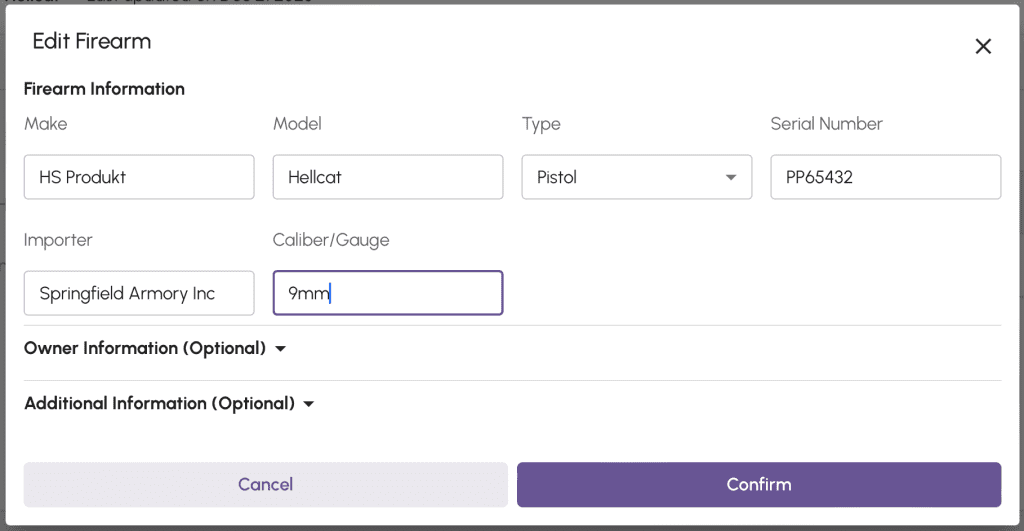Viewport: 1024px width, 531px height.
Task: Expand the Owner Information (Optional) section
Action: point(145,349)
